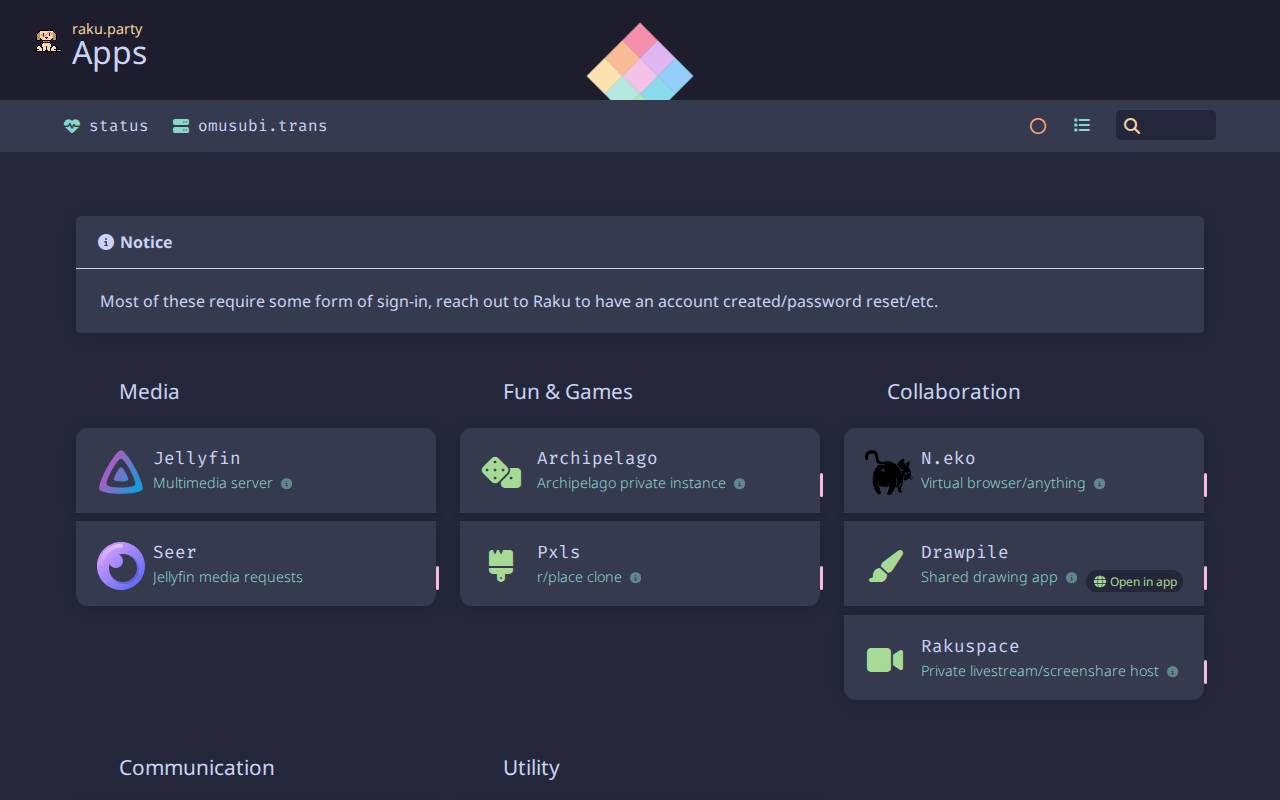Show info for Jellyfin Multimedia server
1280x800 pixels.
pos(286,484)
